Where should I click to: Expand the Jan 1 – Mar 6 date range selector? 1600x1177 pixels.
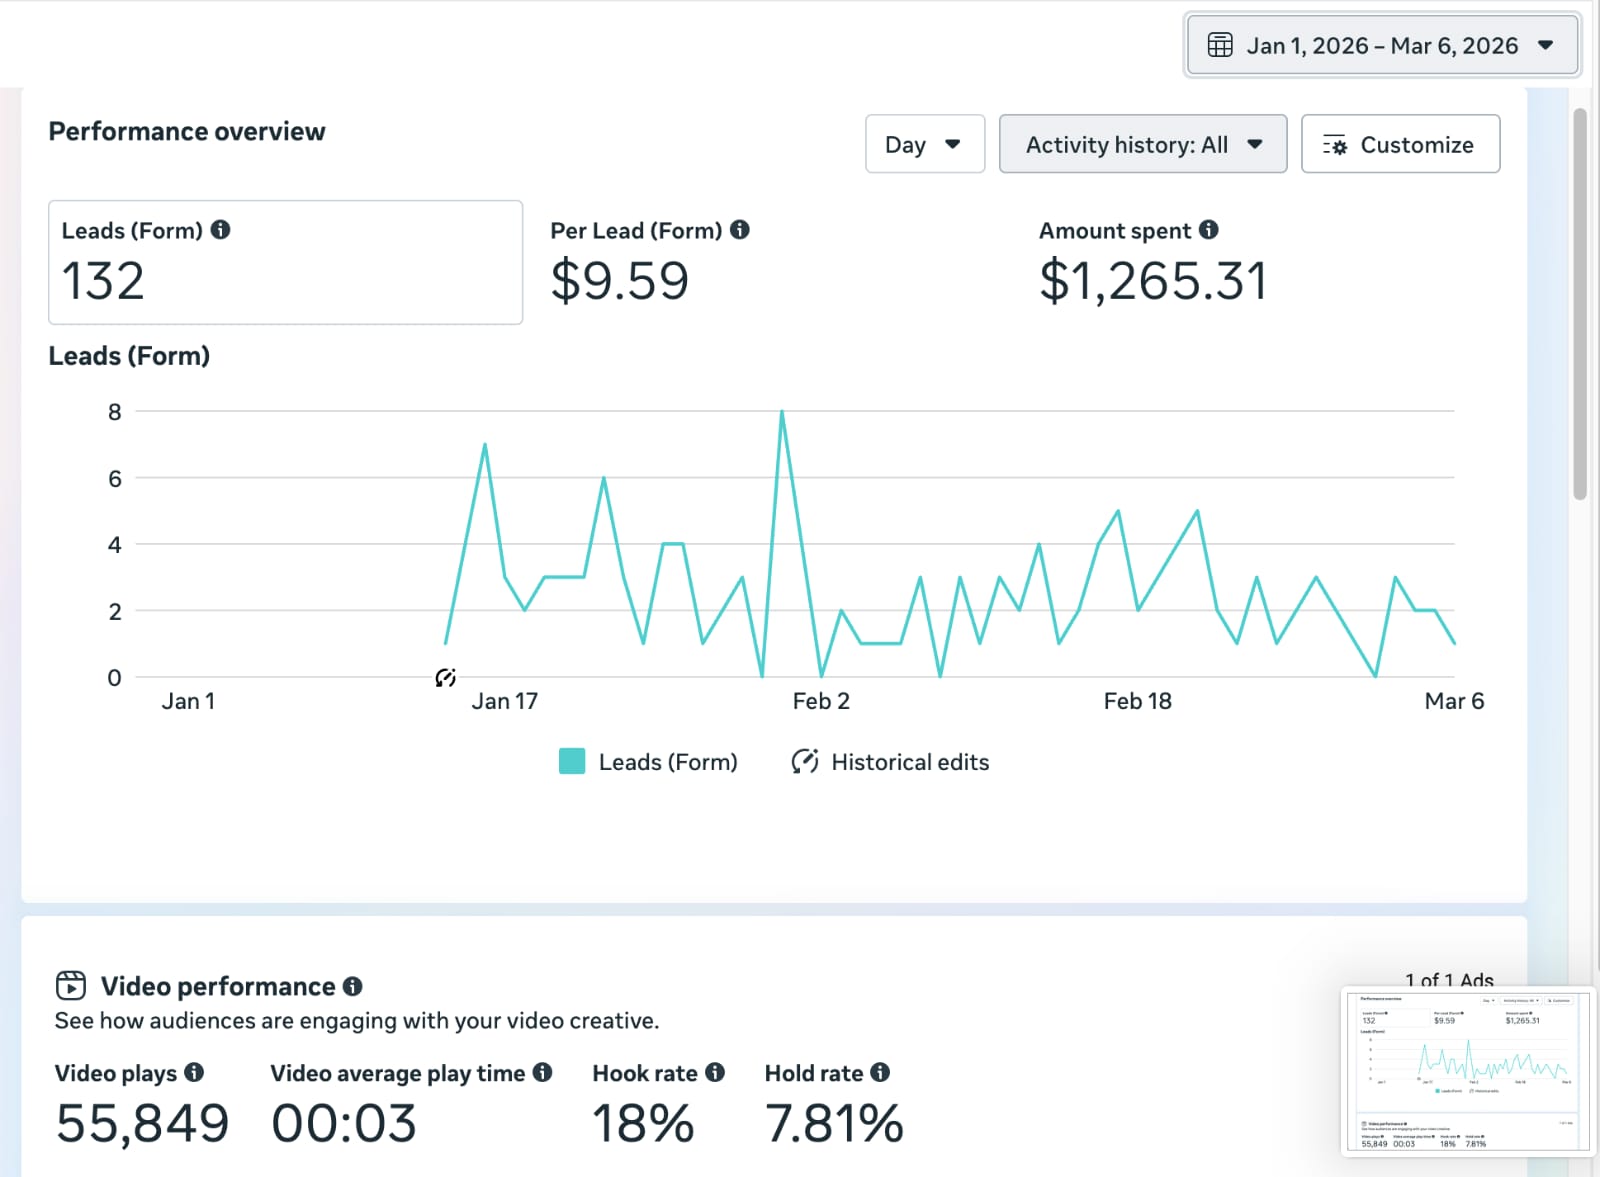[x=1383, y=44]
